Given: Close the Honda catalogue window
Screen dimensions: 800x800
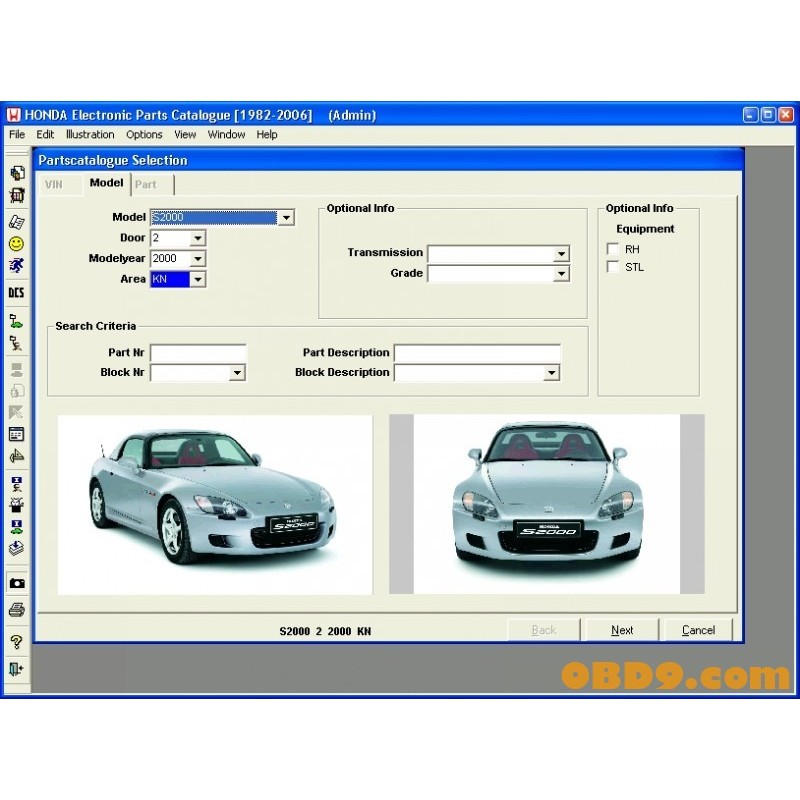Looking at the screenshot, I should click(786, 115).
